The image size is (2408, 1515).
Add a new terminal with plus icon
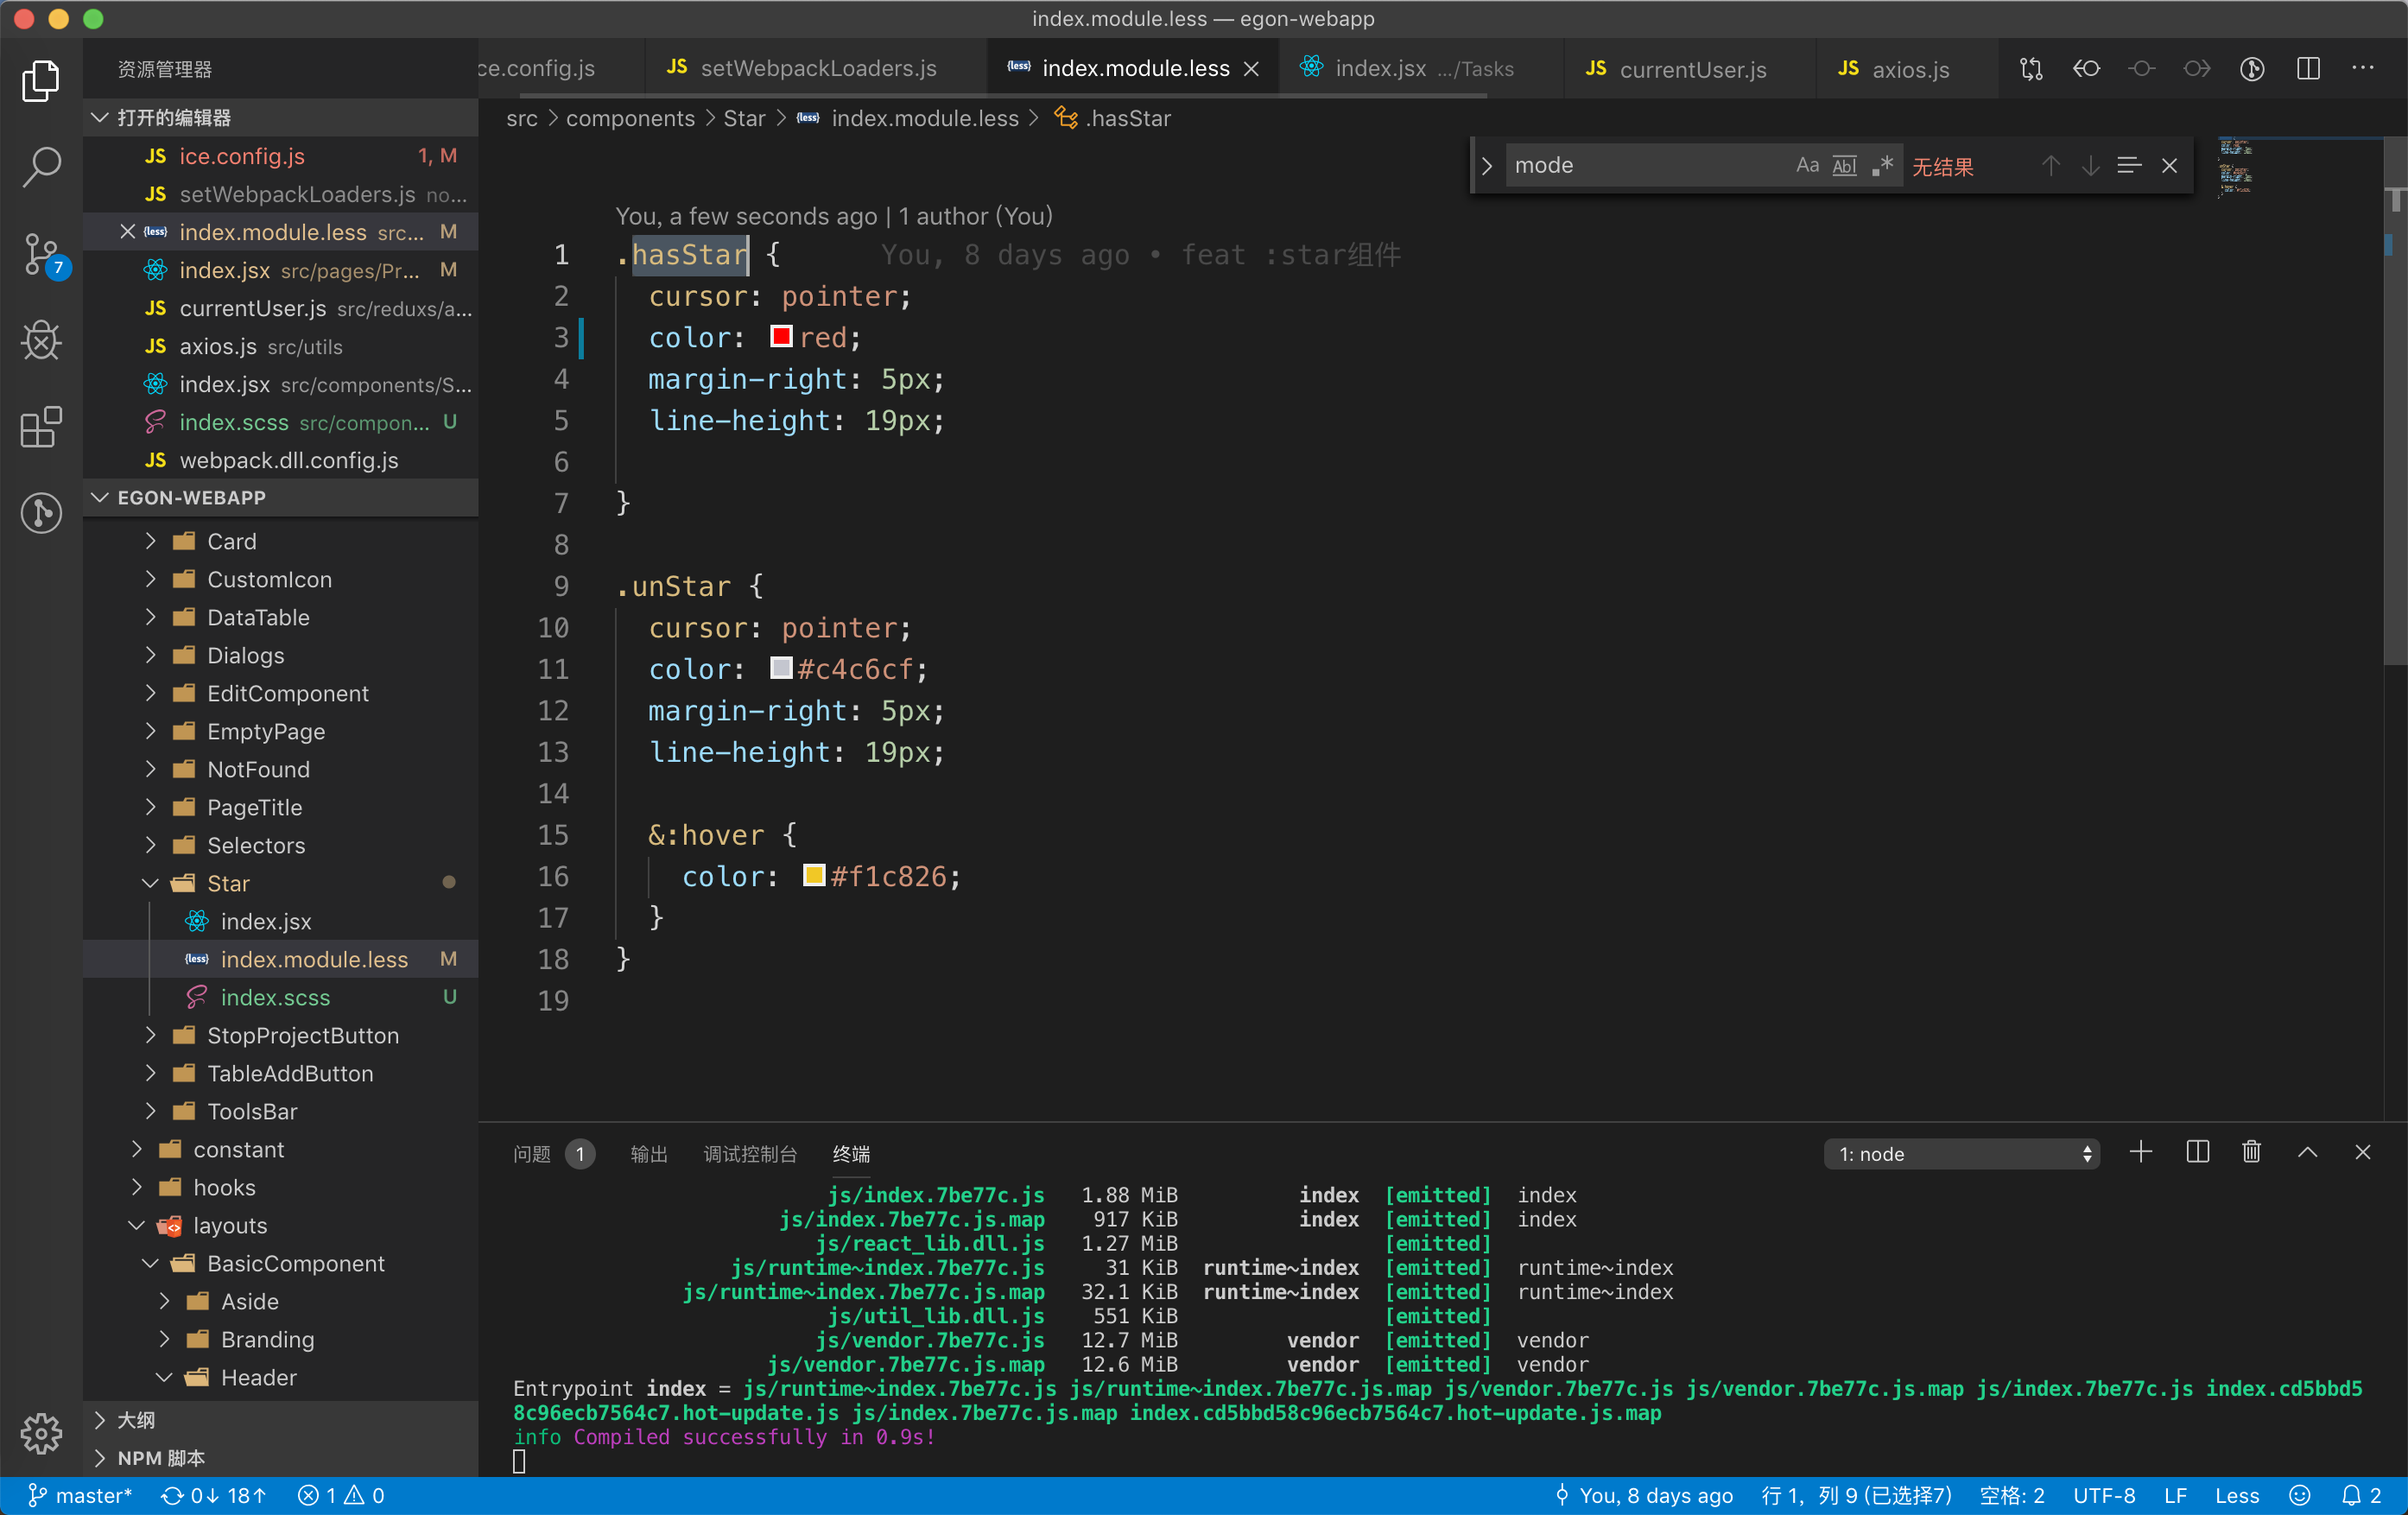pyautogui.click(x=2141, y=1152)
